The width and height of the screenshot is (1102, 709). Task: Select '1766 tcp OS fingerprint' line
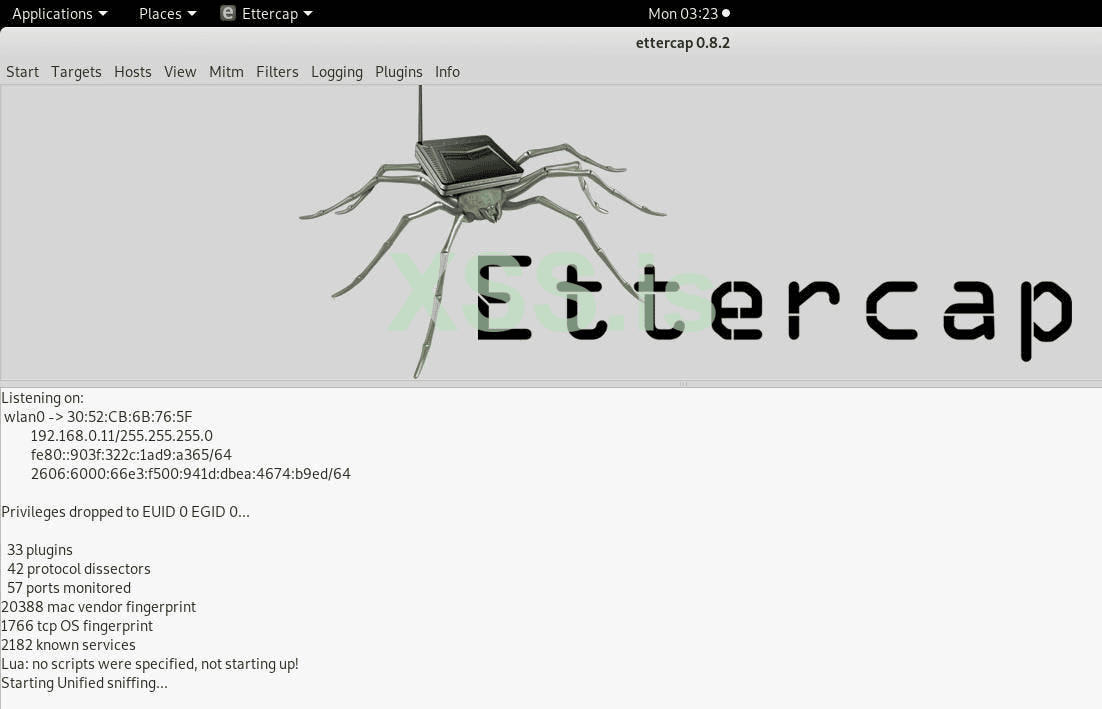pyautogui.click(x=77, y=625)
